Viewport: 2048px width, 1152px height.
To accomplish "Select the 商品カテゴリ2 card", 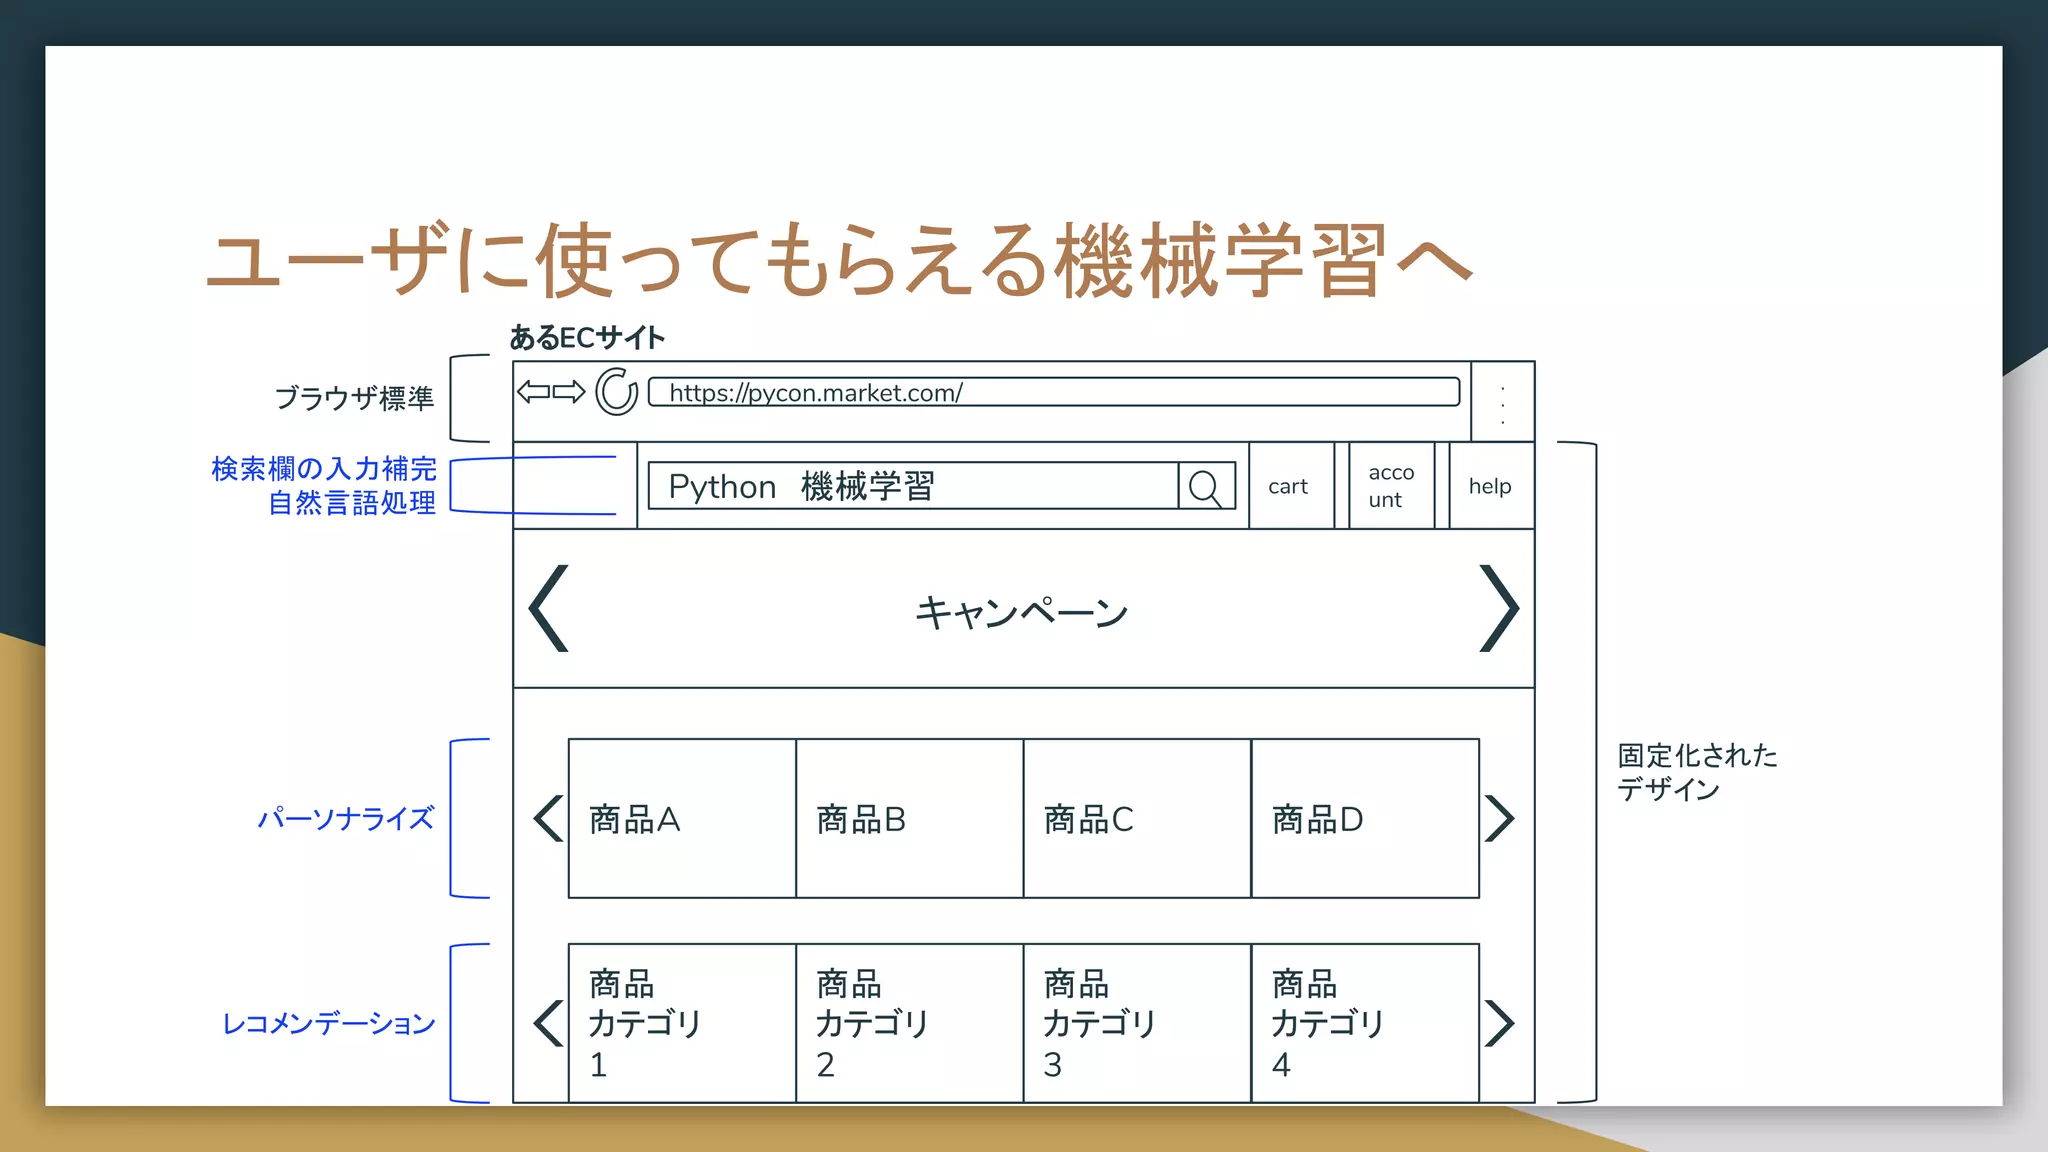I will 910,1023.
